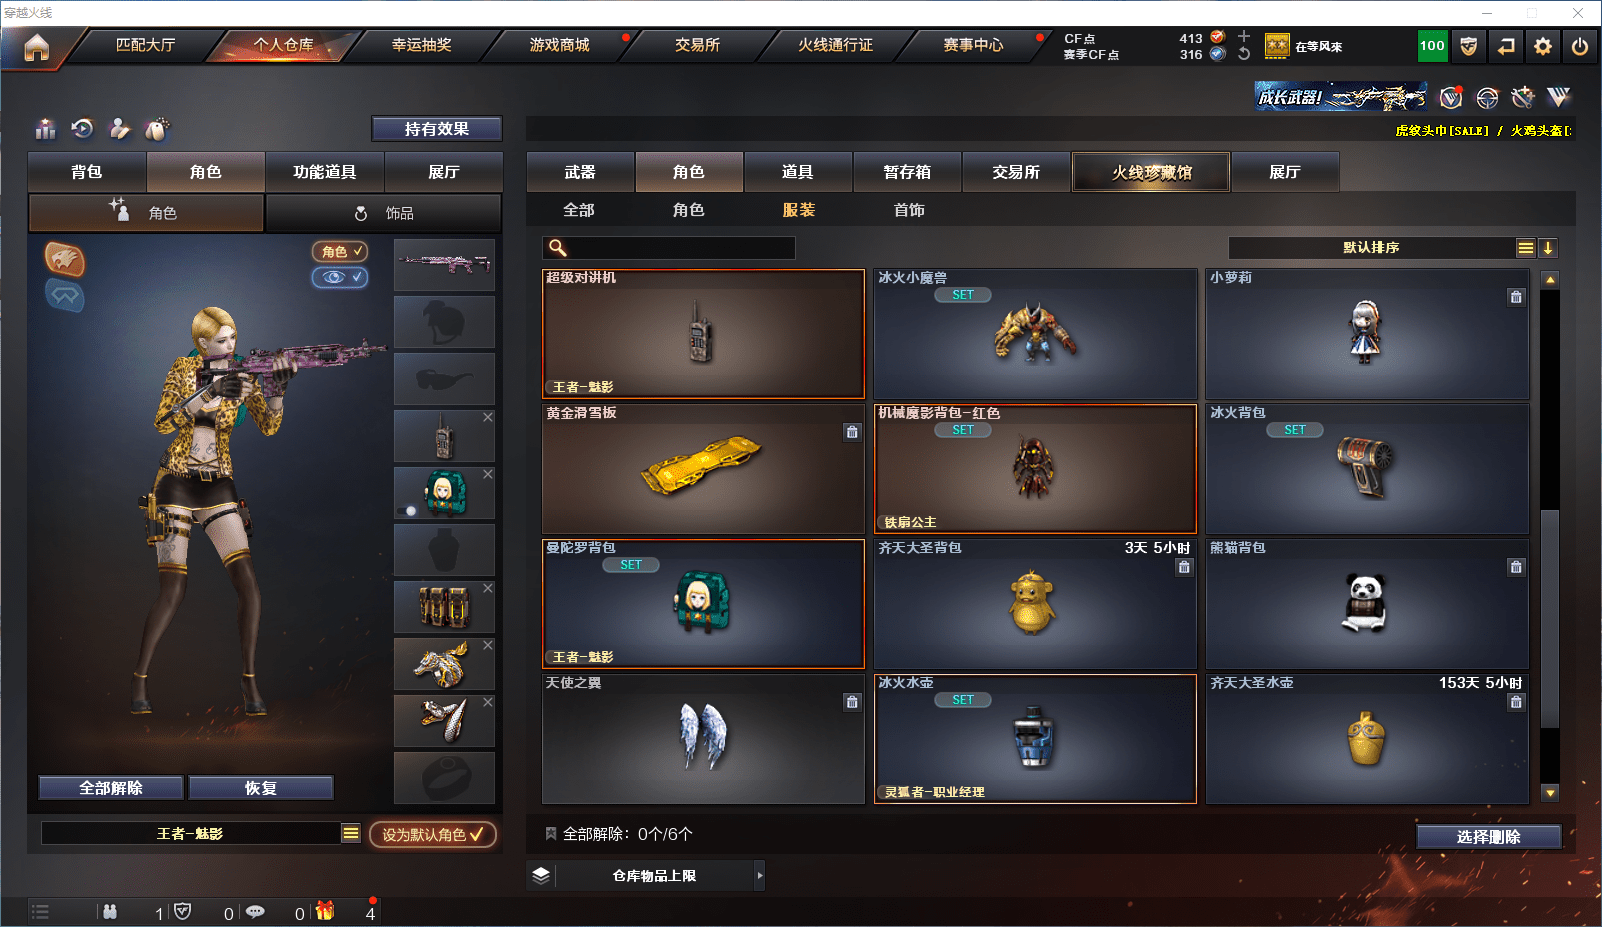Image resolution: width=1602 pixels, height=927 pixels.
Task: Open the settings gear icon
Action: click(x=1543, y=46)
